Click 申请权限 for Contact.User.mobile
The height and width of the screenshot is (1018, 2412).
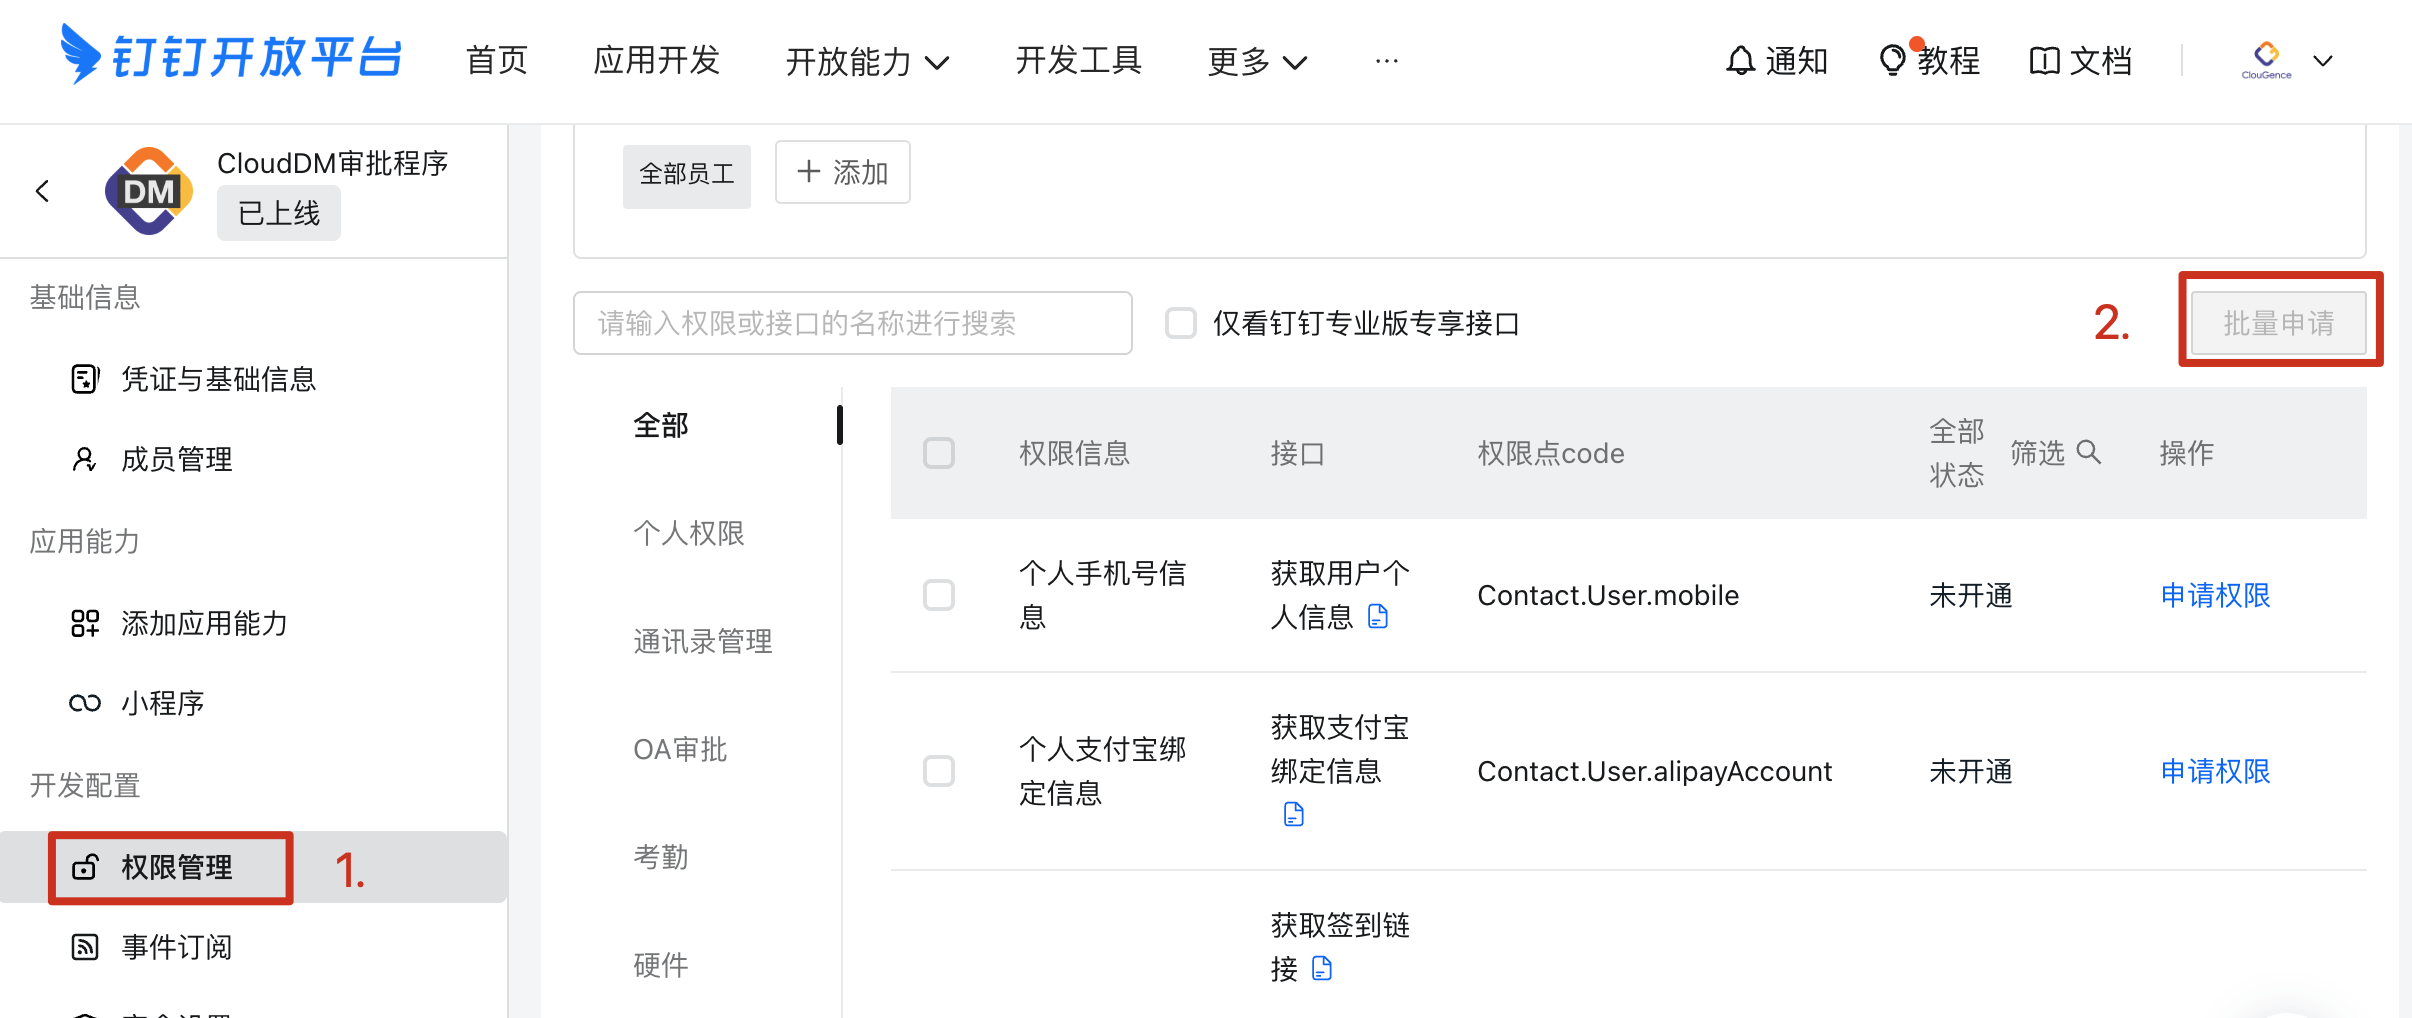point(2215,595)
